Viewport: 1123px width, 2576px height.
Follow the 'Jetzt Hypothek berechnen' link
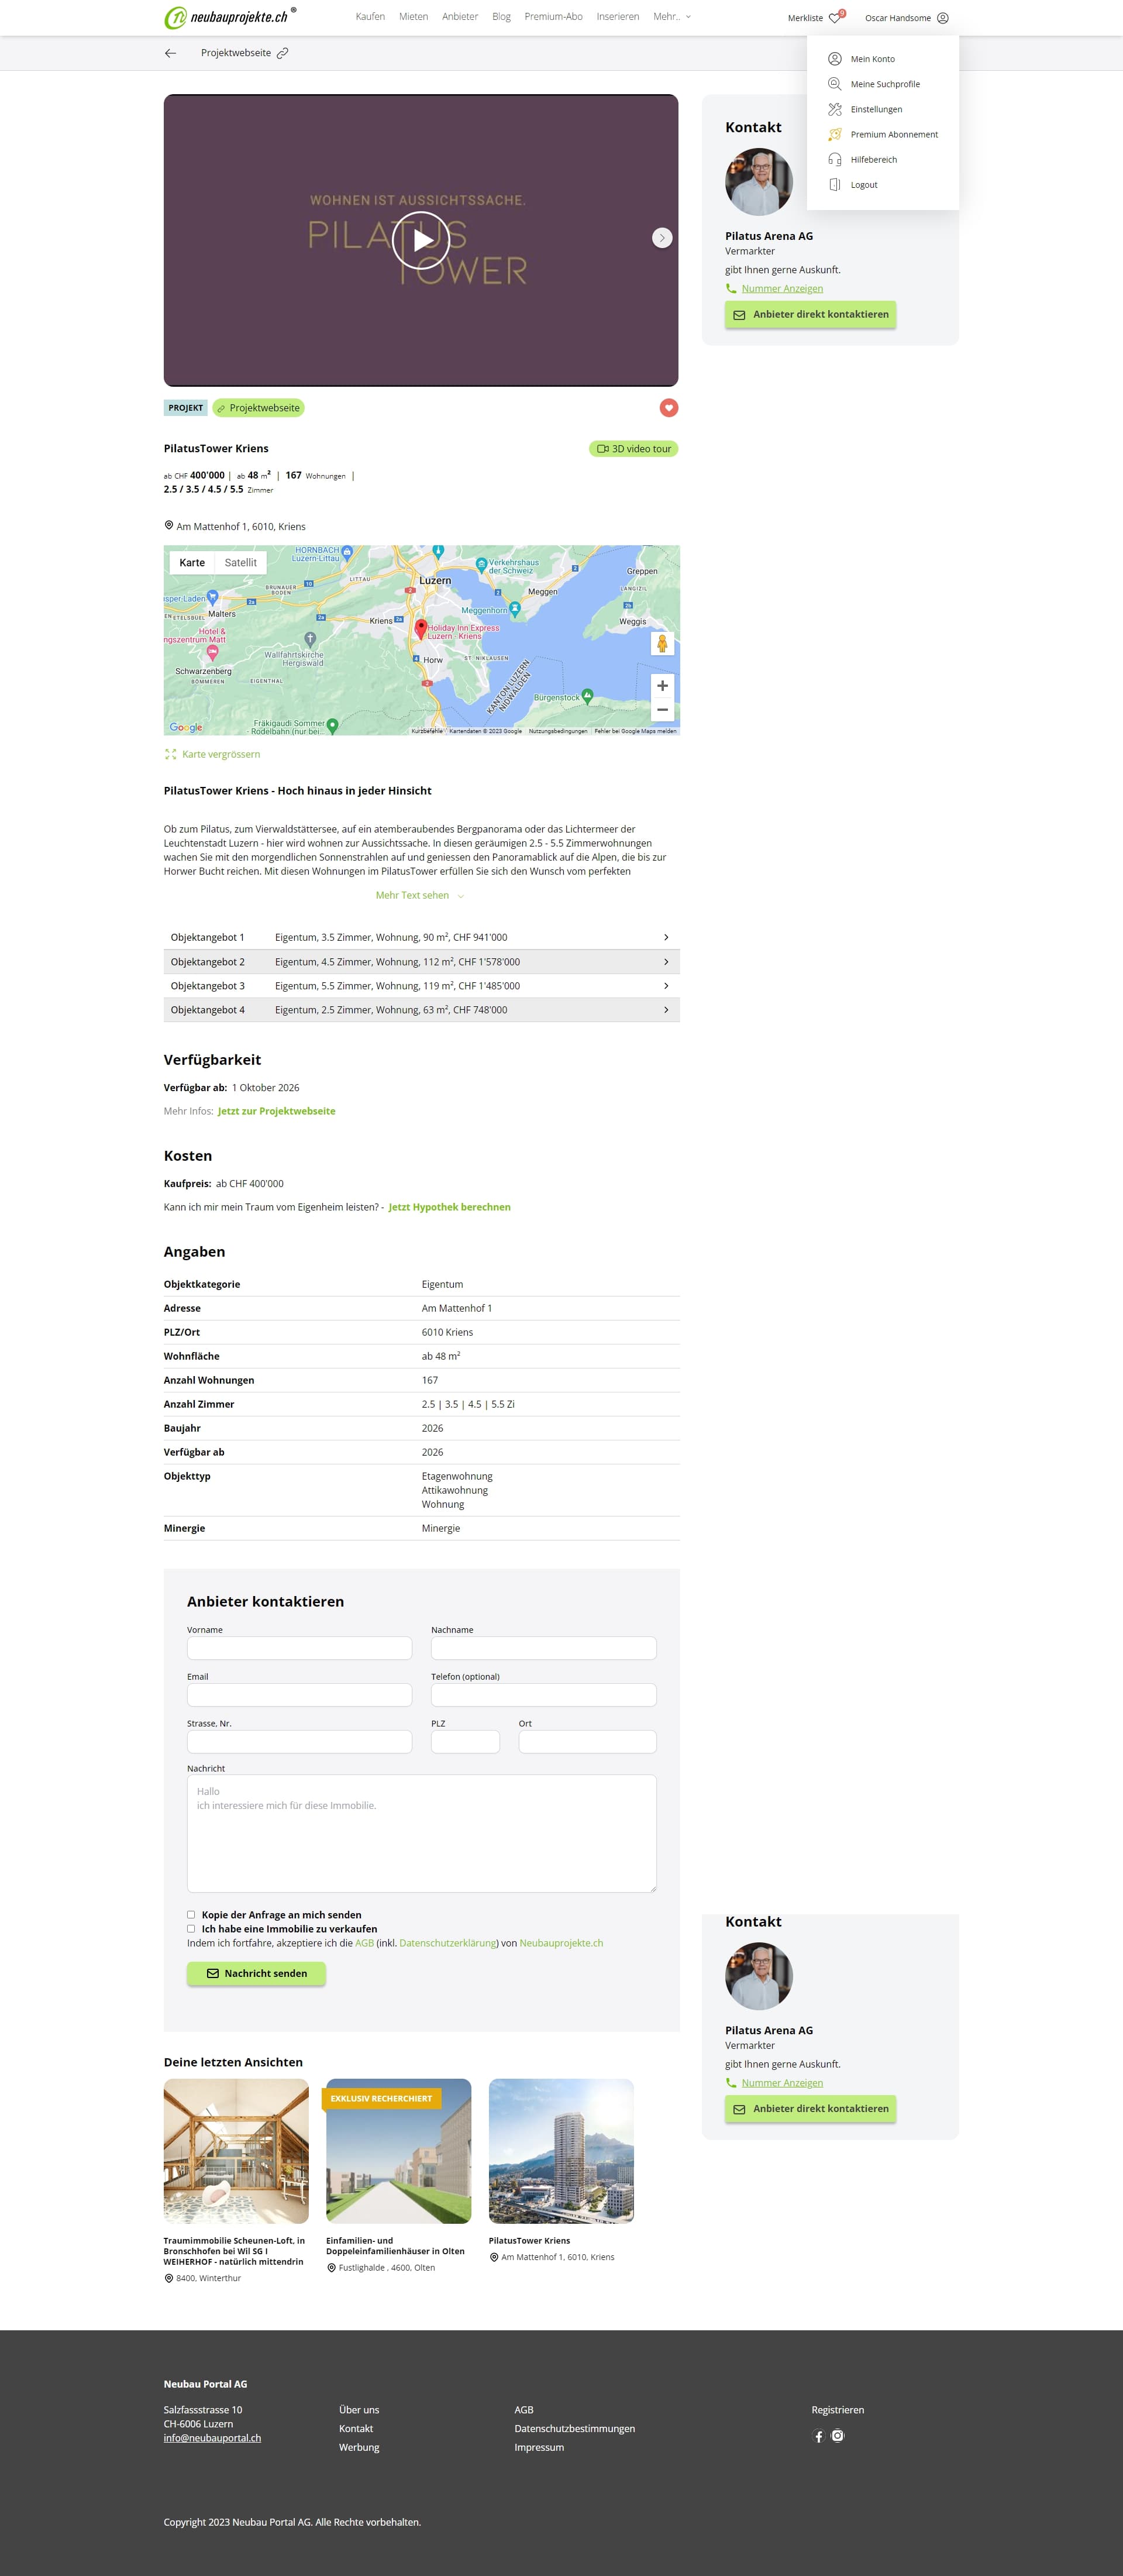(x=449, y=1207)
